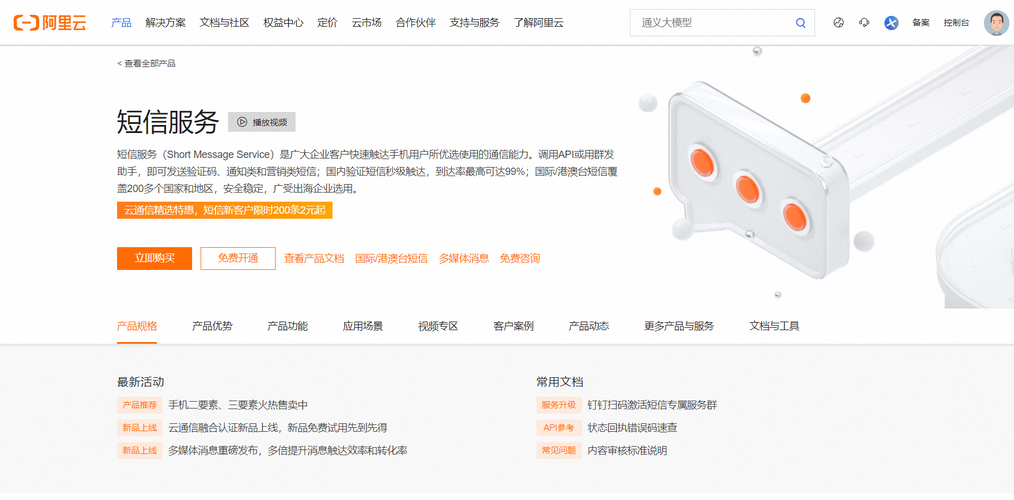Open 手机二要素、三要素火热售卖中

coord(238,405)
